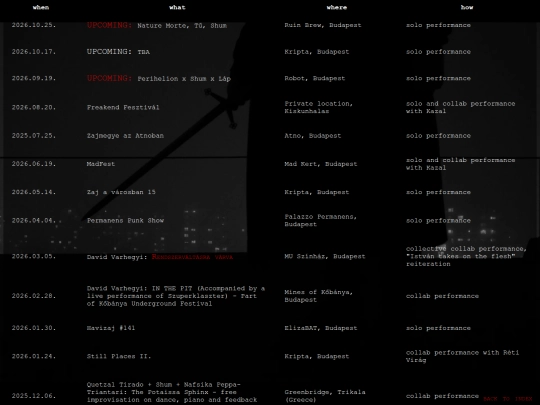Click the date 2026.05.14.

click(34, 192)
